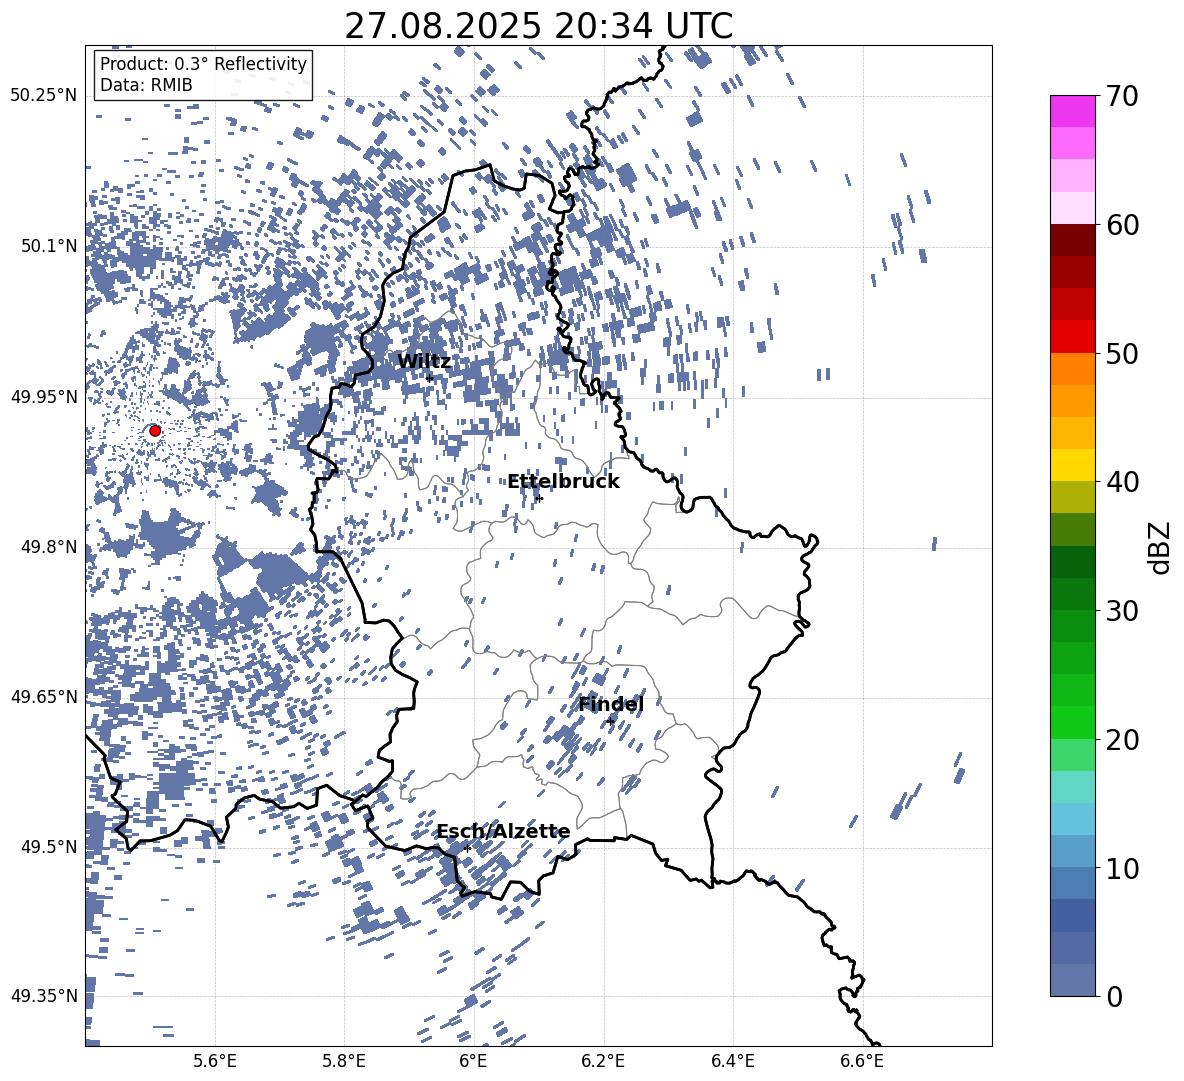The image size is (1184, 1081).
Task: Click the Wiltz station cross marker
Action: click(x=430, y=378)
